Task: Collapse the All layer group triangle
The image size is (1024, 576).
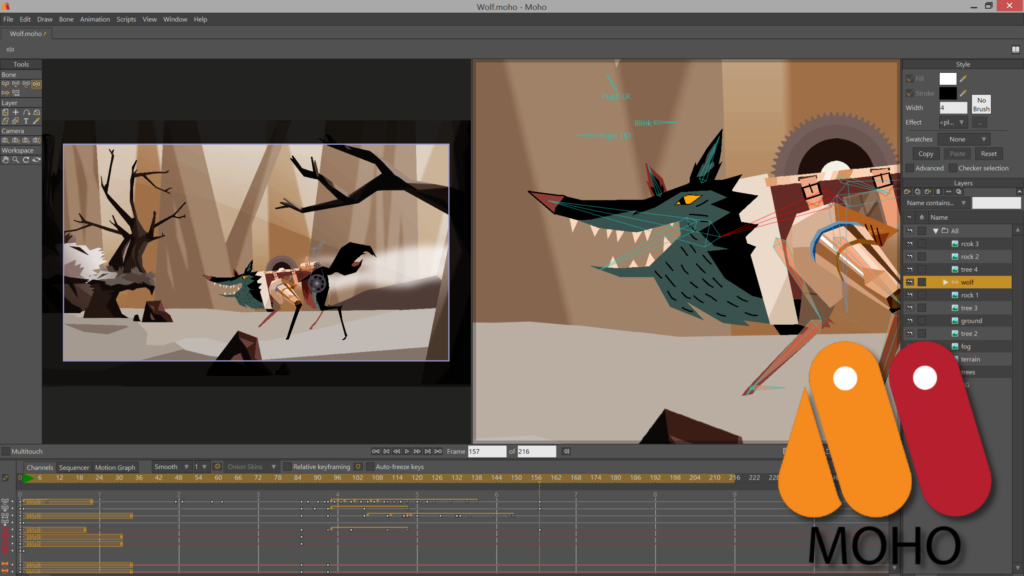Action: pyautogui.click(x=935, y=231)
